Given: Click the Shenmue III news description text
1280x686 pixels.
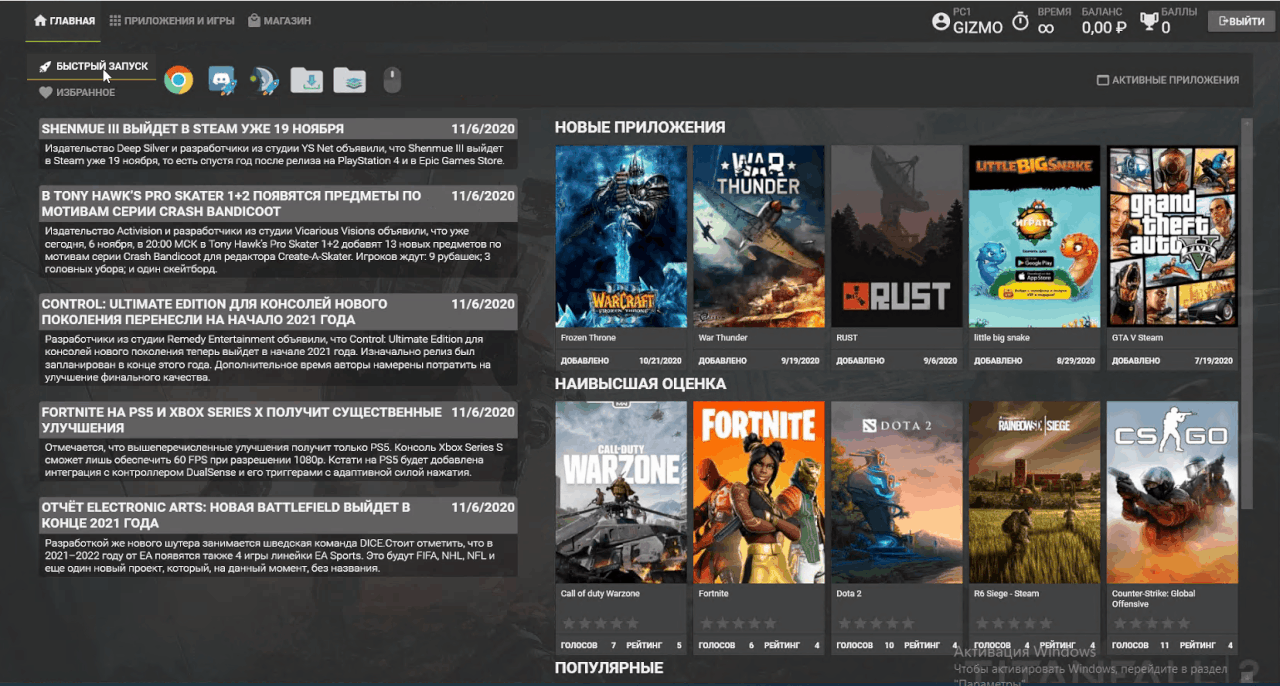Looking at the screenshot, I should pyautogui.click(x=275, y=154).
